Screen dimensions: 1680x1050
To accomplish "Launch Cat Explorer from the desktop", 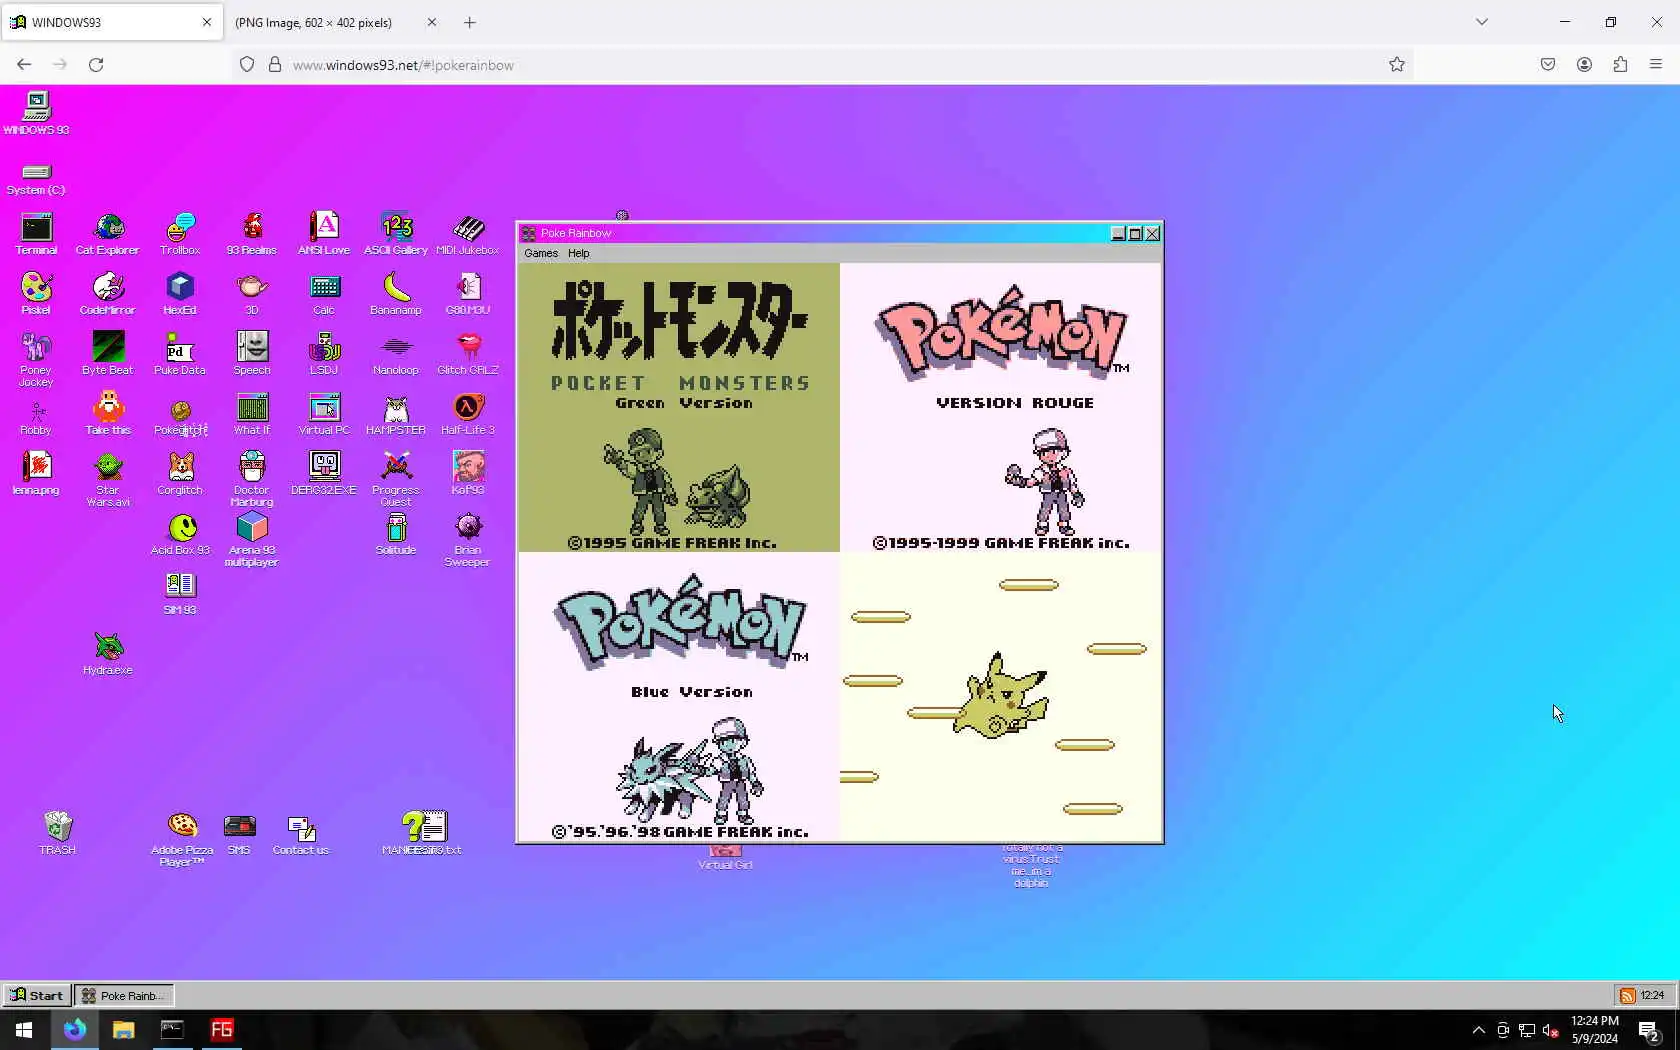I will (108, 234).
